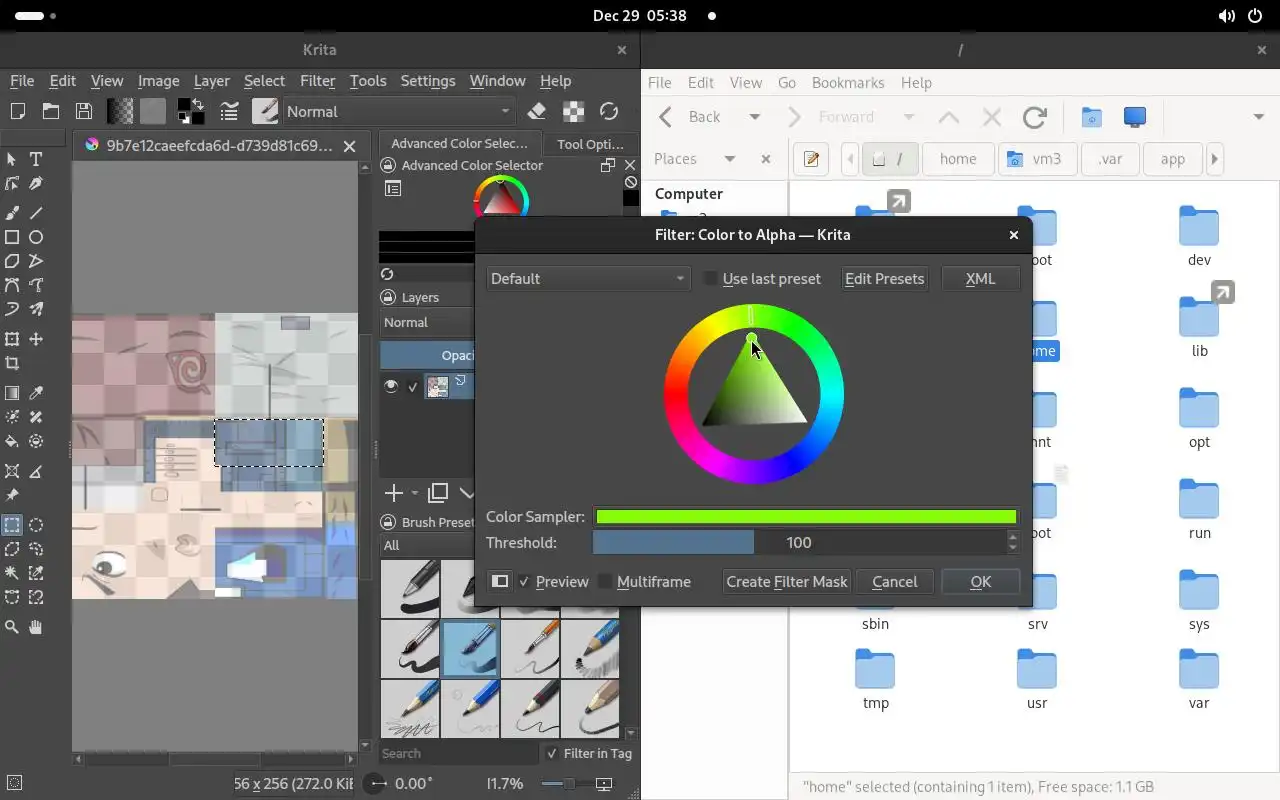Switch to the Tool Options tab

590,144
